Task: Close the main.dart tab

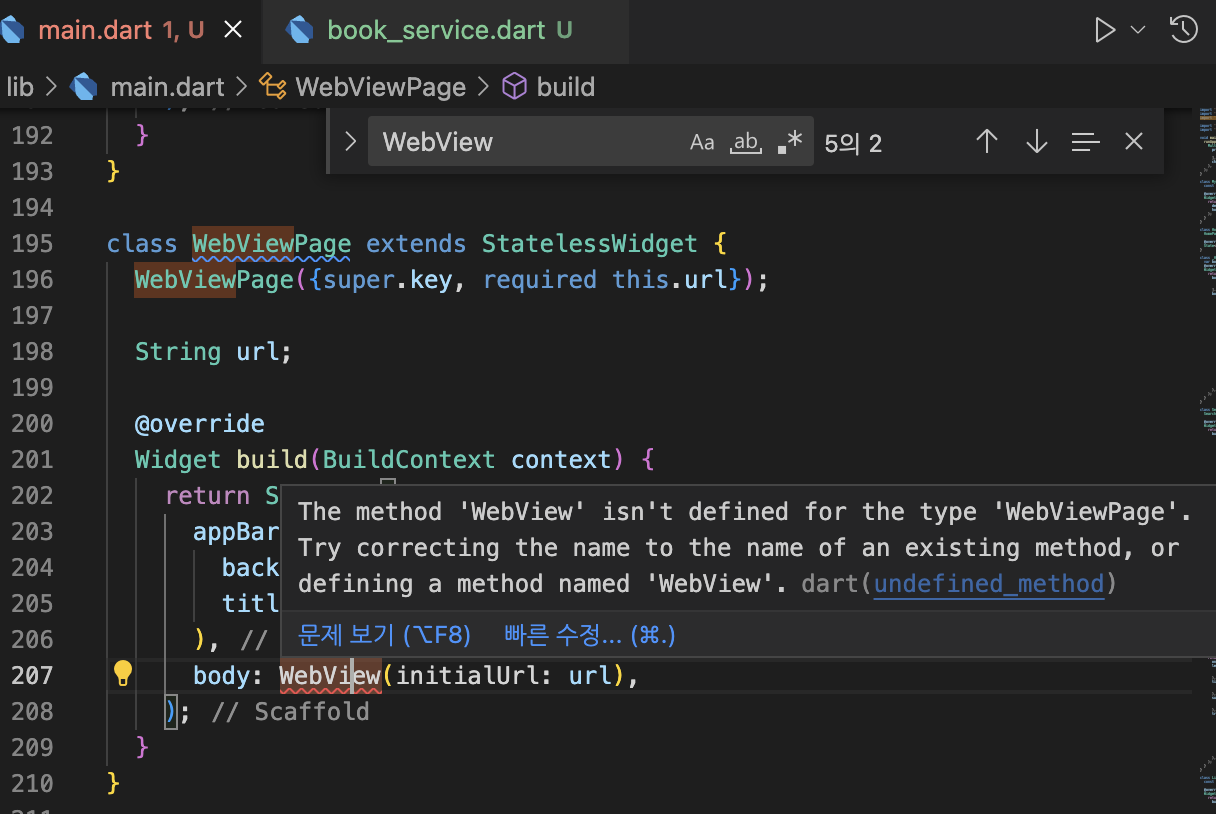Action: pyautogui.click(x=233, y=30)
